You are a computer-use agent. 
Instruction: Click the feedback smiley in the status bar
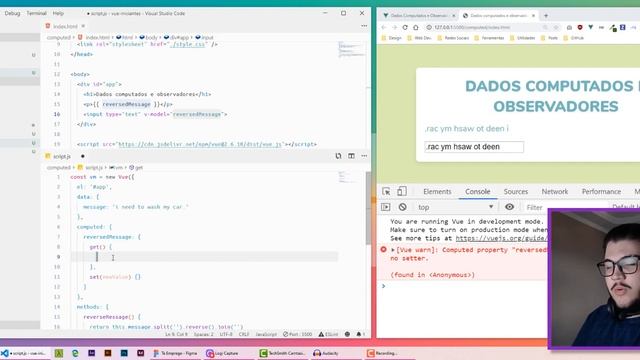coord(347,334)
